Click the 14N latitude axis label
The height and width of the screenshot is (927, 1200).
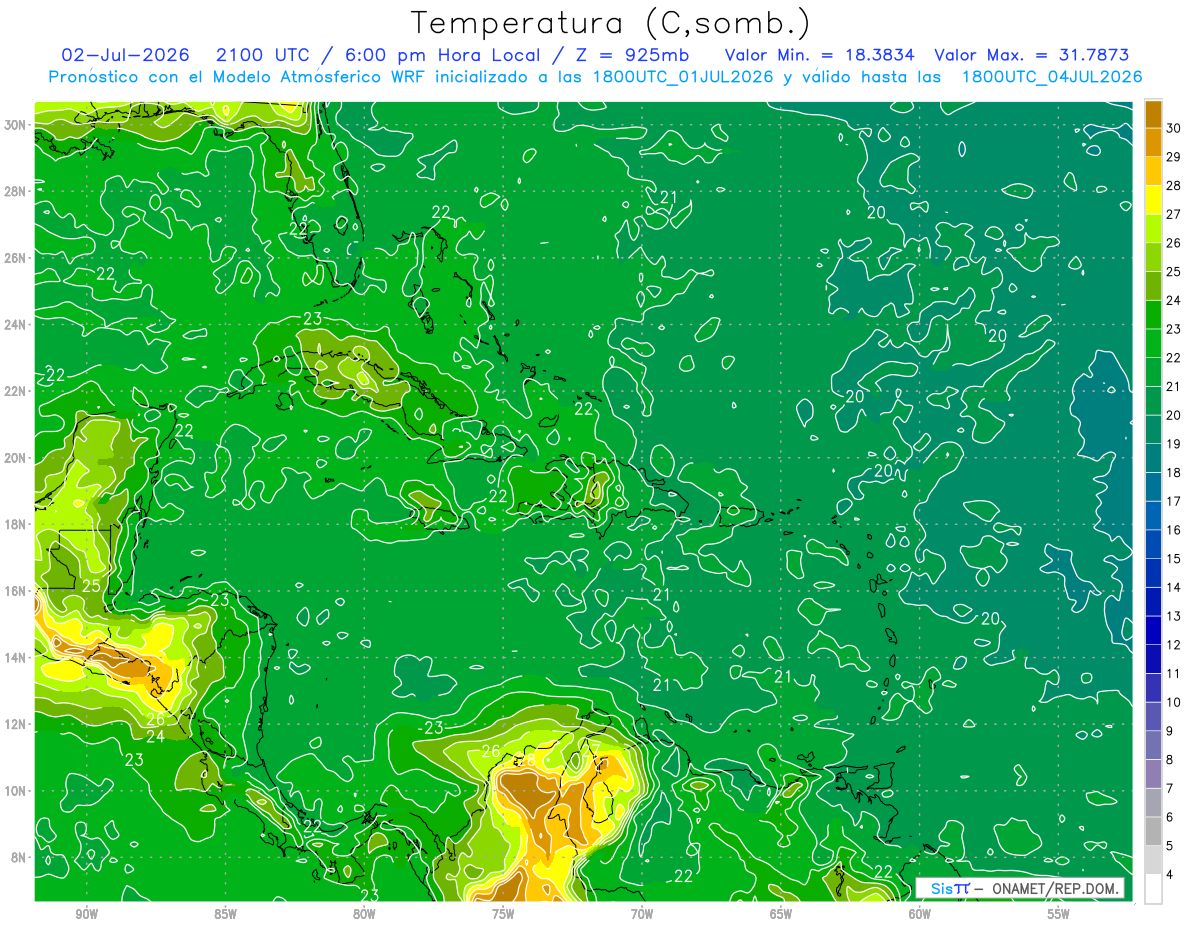15,657
